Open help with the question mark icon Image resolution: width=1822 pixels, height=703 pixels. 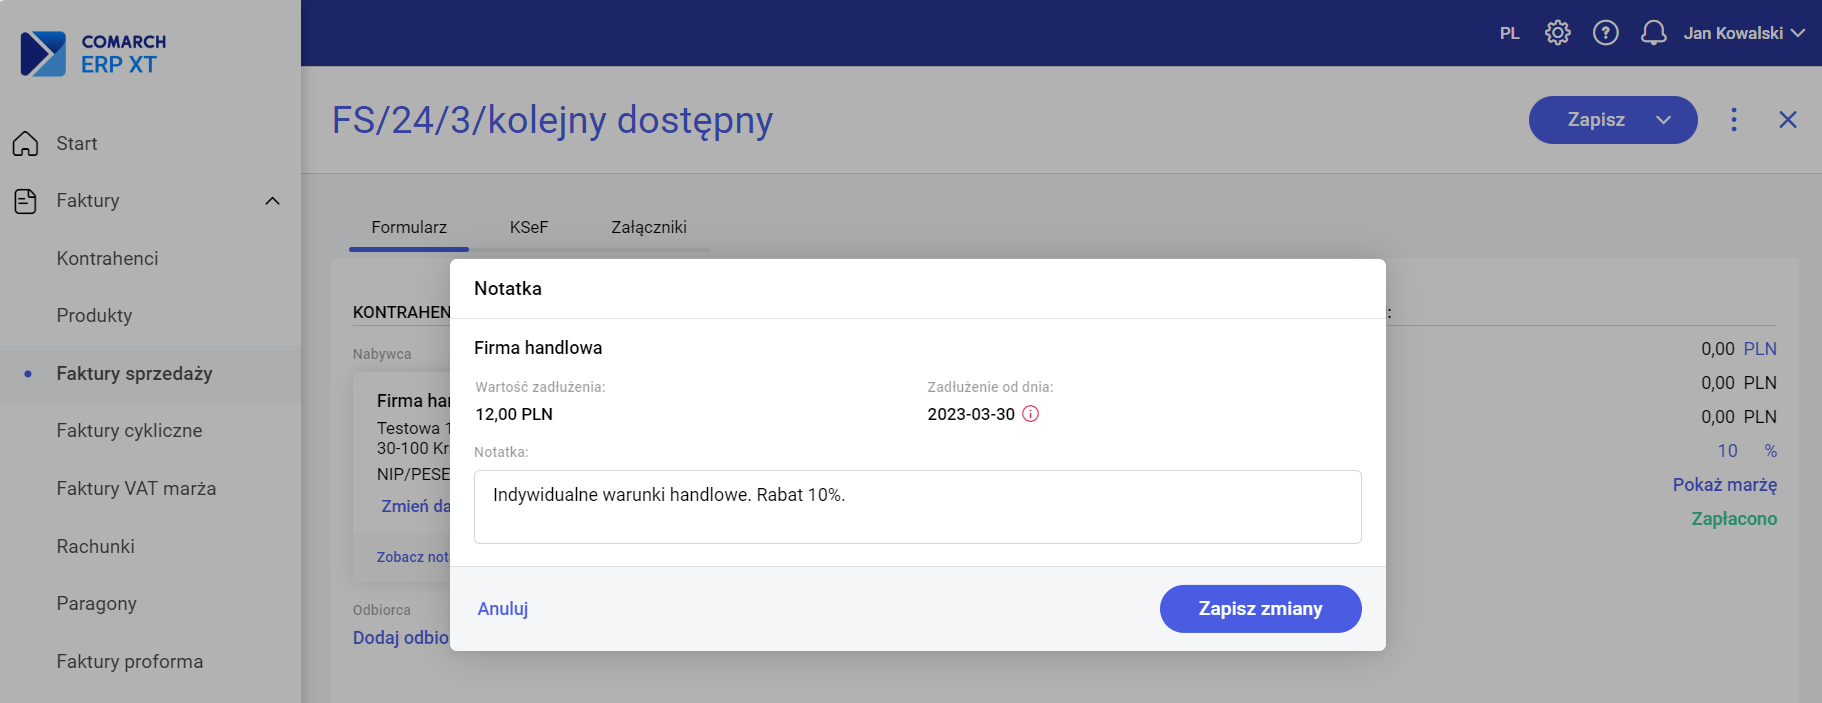point(1605,33)
